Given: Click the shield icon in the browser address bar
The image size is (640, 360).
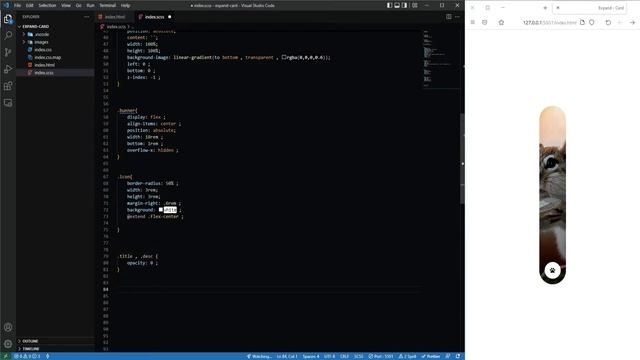Looking at the screenshot, I should 591,22.
